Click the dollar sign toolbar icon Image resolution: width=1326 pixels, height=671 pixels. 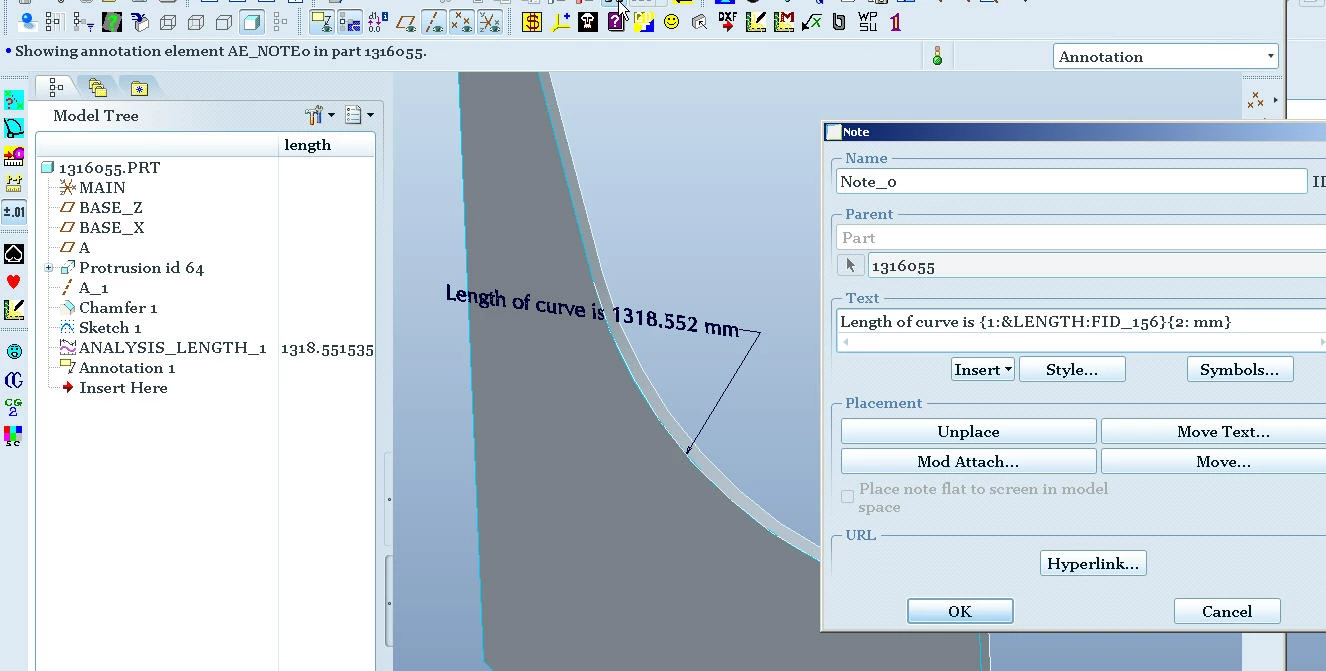pyautogui.click(x=532, y=21)
